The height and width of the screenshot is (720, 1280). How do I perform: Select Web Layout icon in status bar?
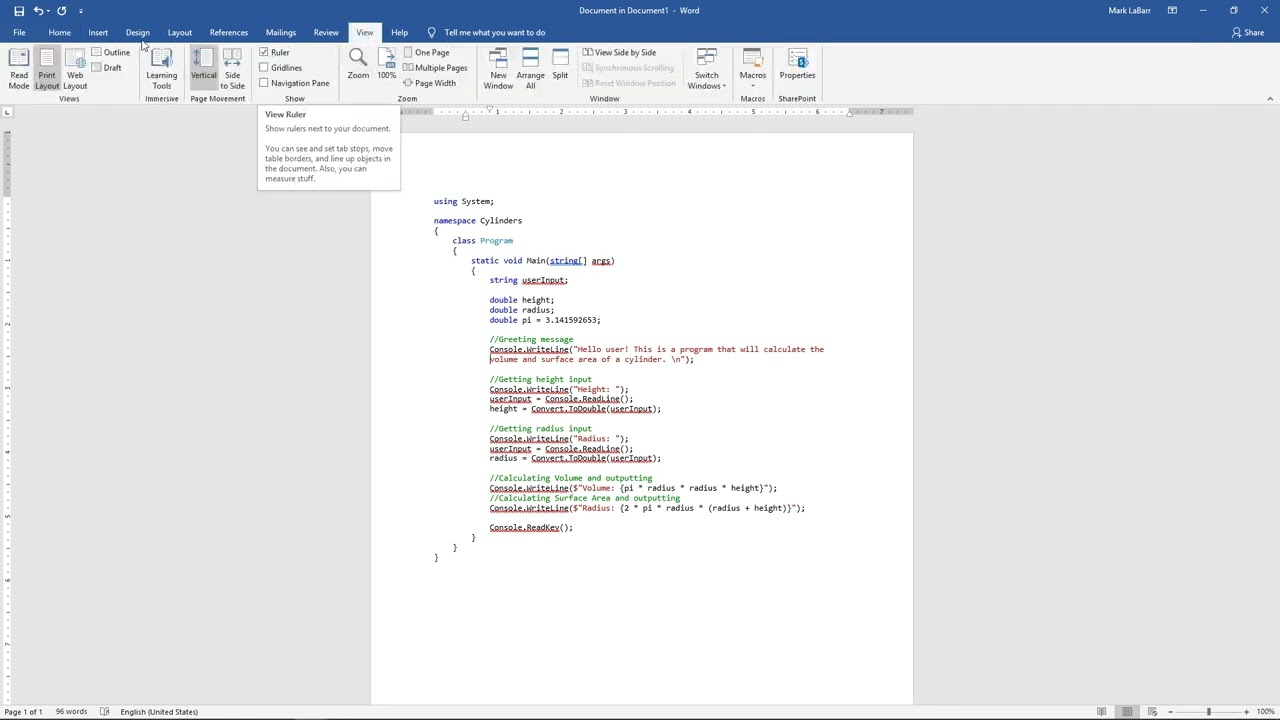[1152, 712]
